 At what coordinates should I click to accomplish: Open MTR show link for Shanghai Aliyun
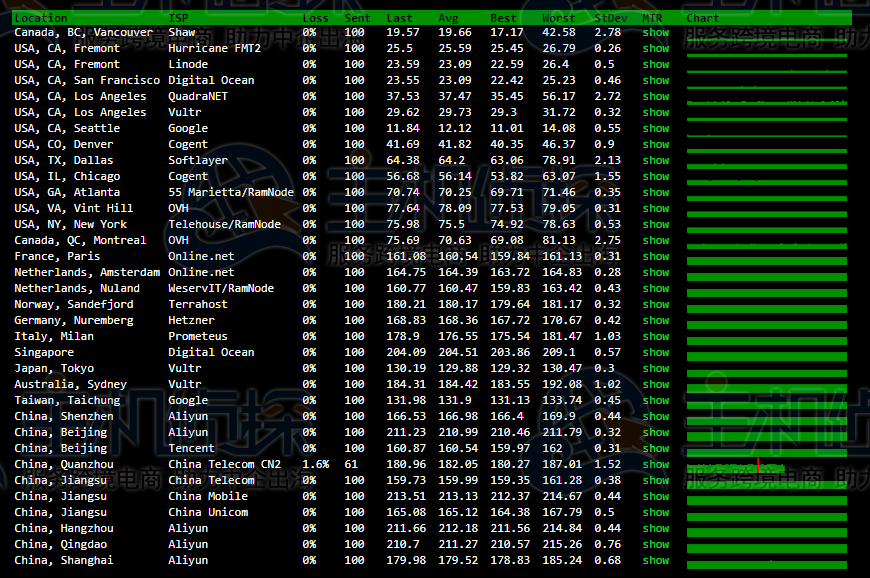pyautogui.click(x=655, y=560)
